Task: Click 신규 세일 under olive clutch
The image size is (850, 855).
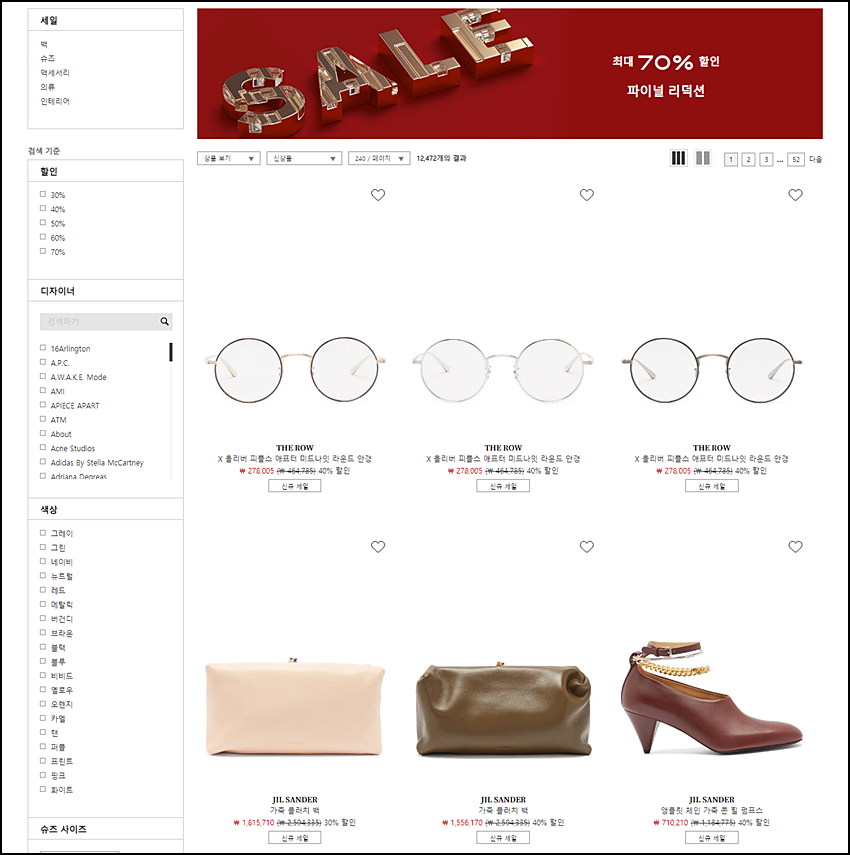Action: [x=503, y=838]
